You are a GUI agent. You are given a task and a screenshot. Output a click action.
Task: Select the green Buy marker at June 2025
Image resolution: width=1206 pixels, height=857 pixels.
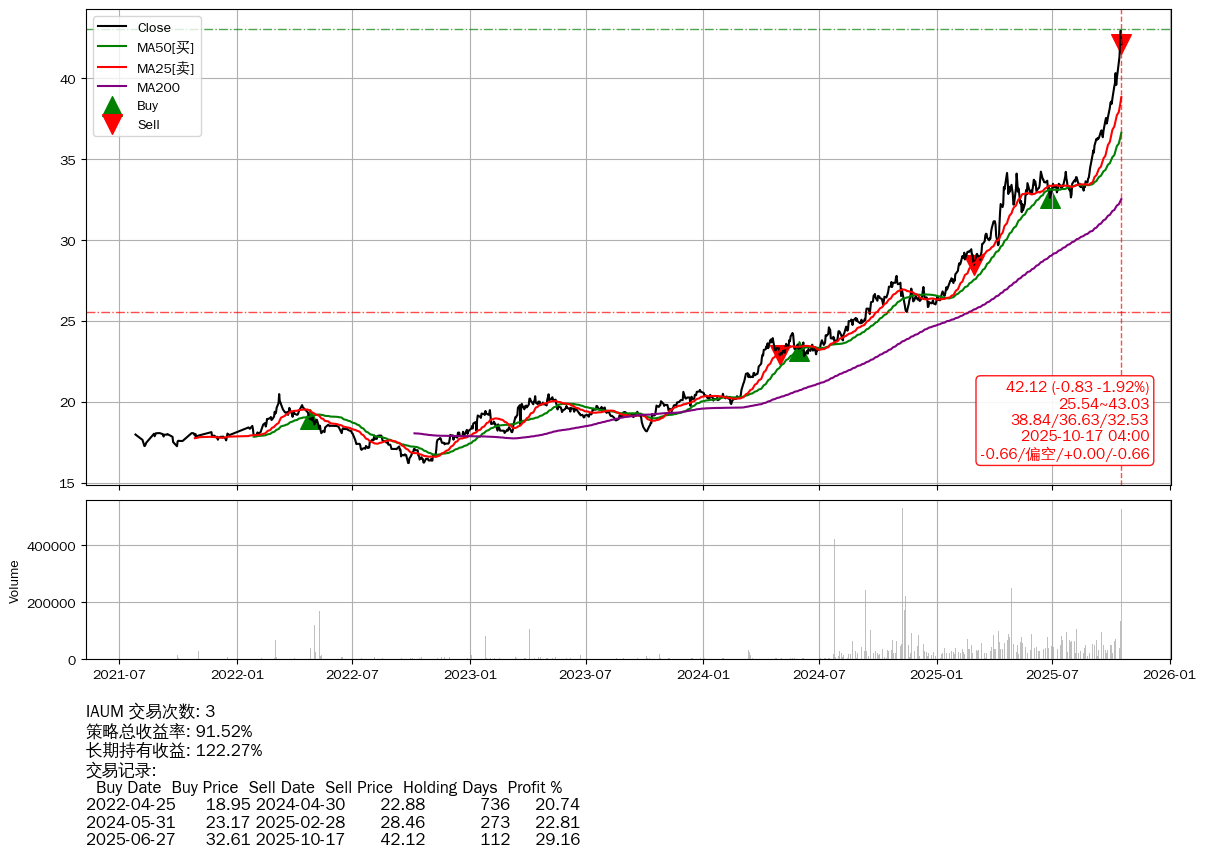pyautogui.click(x=1050, y=198)
